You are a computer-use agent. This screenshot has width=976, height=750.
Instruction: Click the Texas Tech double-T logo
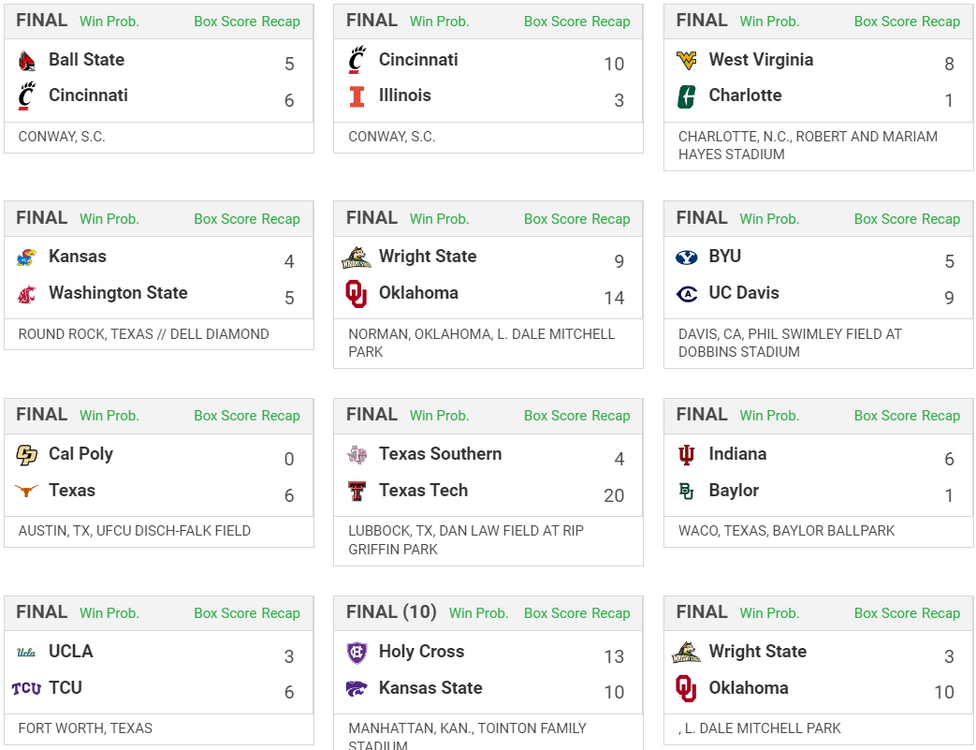357,491
